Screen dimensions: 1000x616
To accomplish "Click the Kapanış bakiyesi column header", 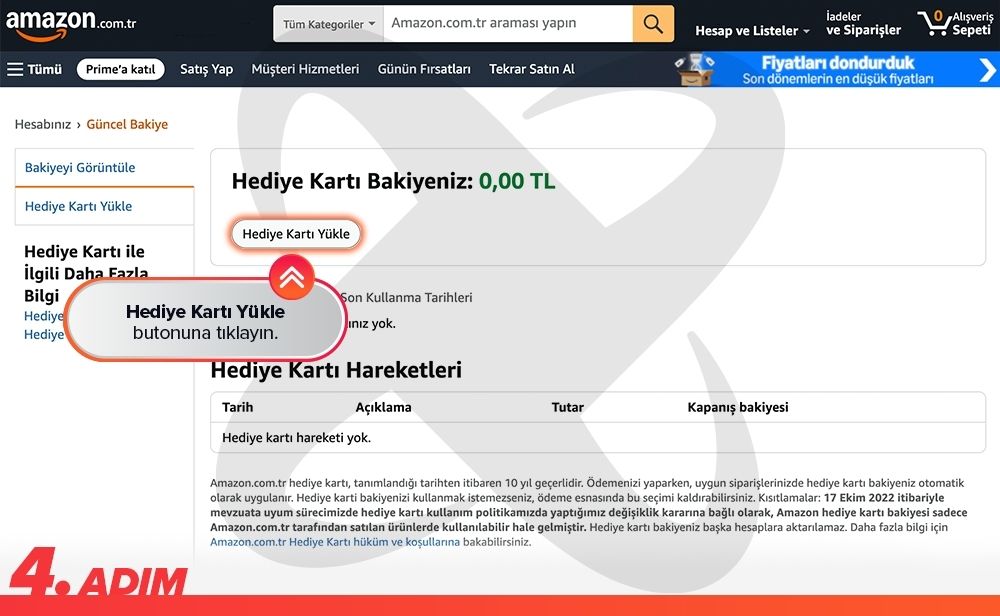I will pyautogui.click(x=738, y=407).
